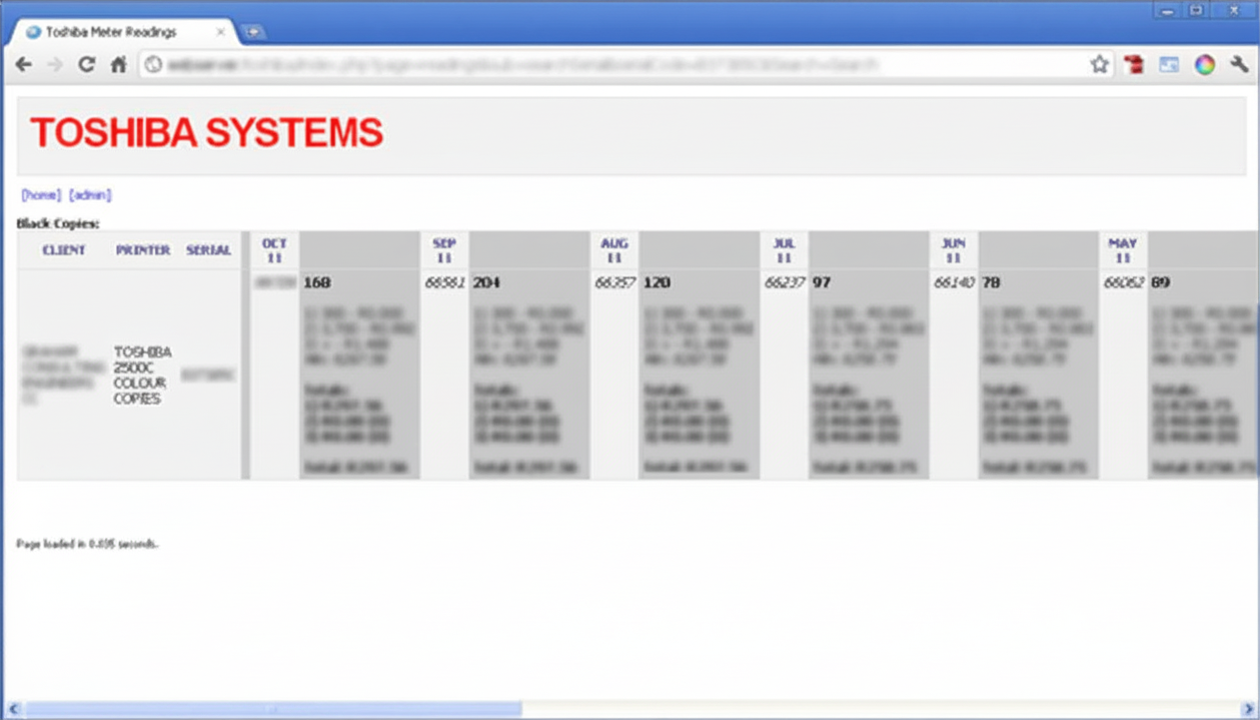
Task: Click the 89 copies value
Action: click(1161, 283)
